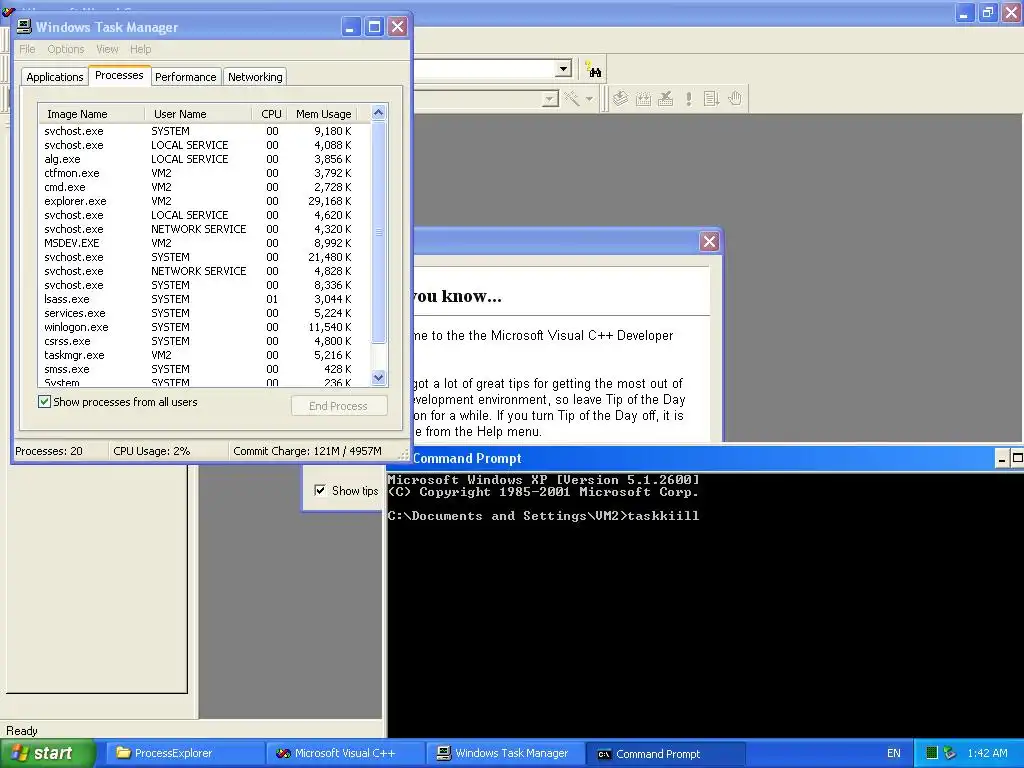Minimize the Command Prompt window
The image size is (1024, 768).
tap(1002, 458)
